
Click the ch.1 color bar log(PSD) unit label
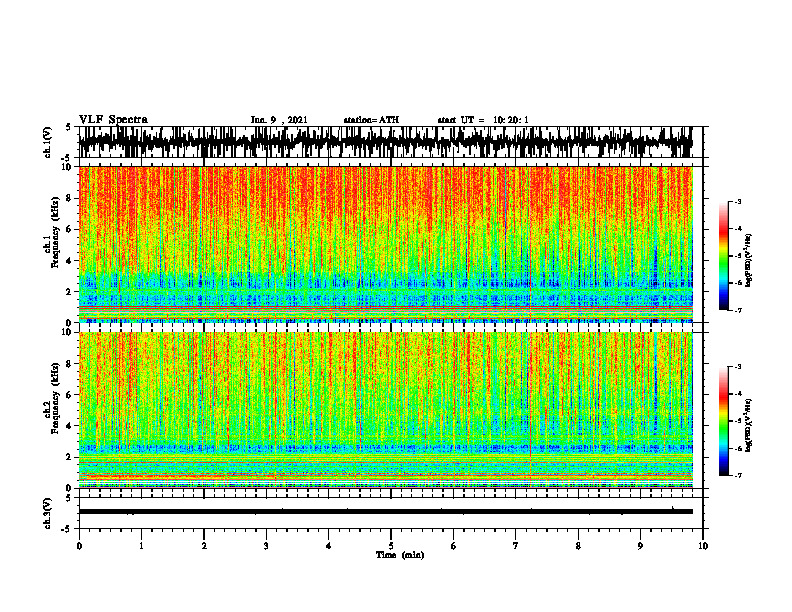(x=749, y=261)
